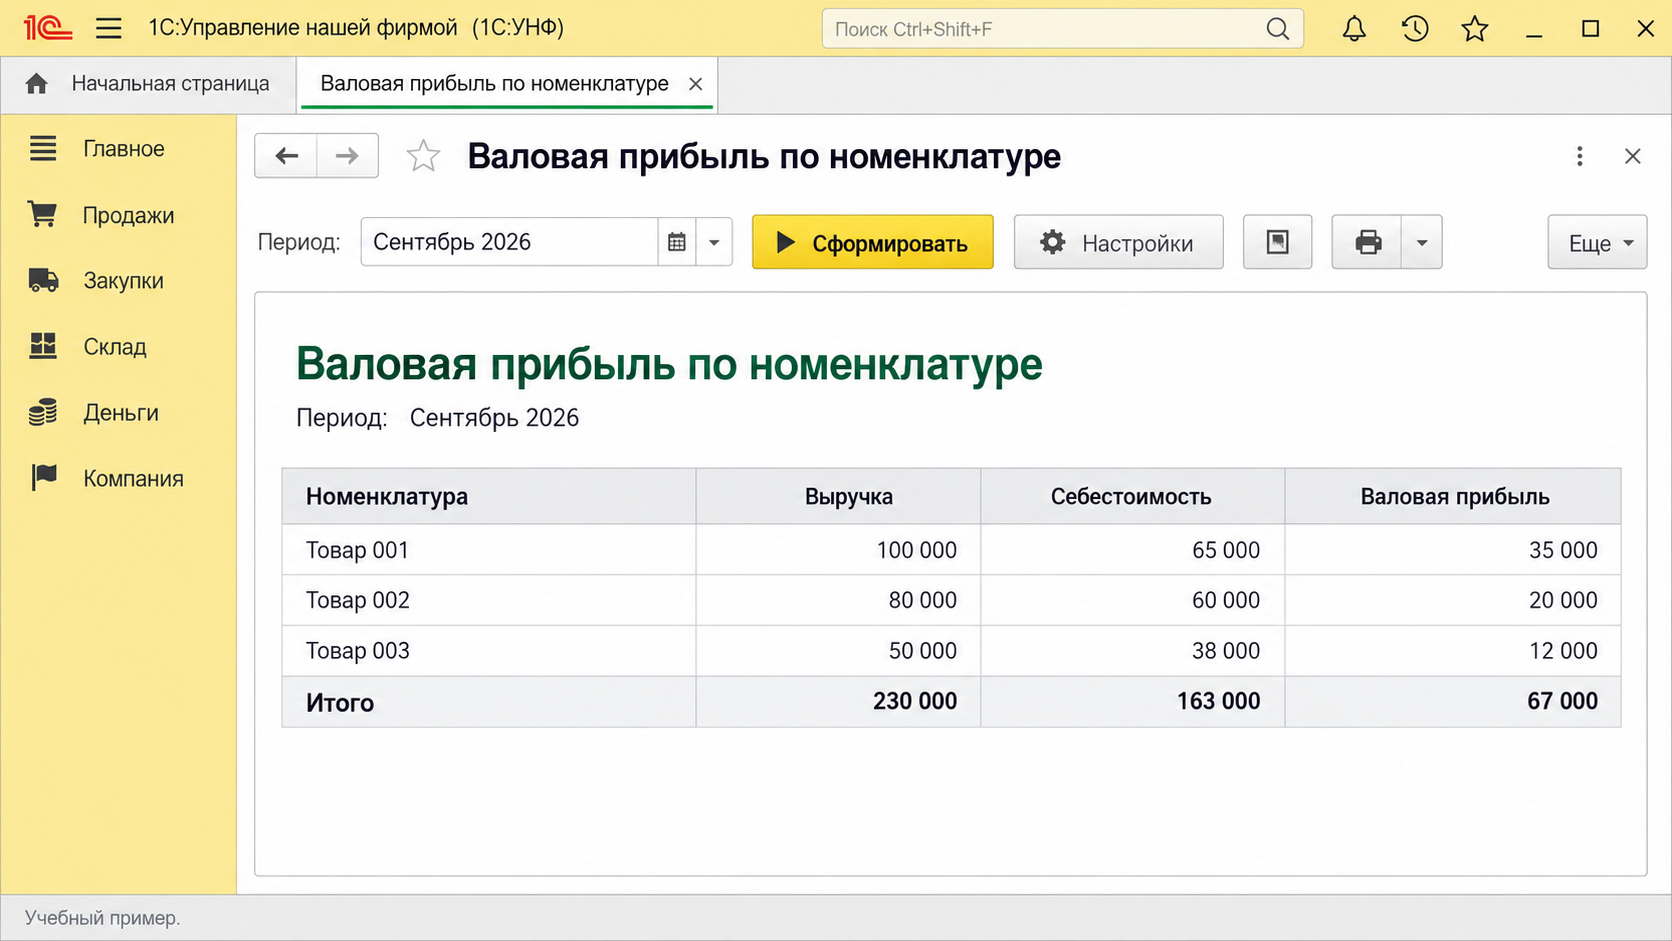
Task: Expand print options dropdown arrow
Action: point(1422,242)
